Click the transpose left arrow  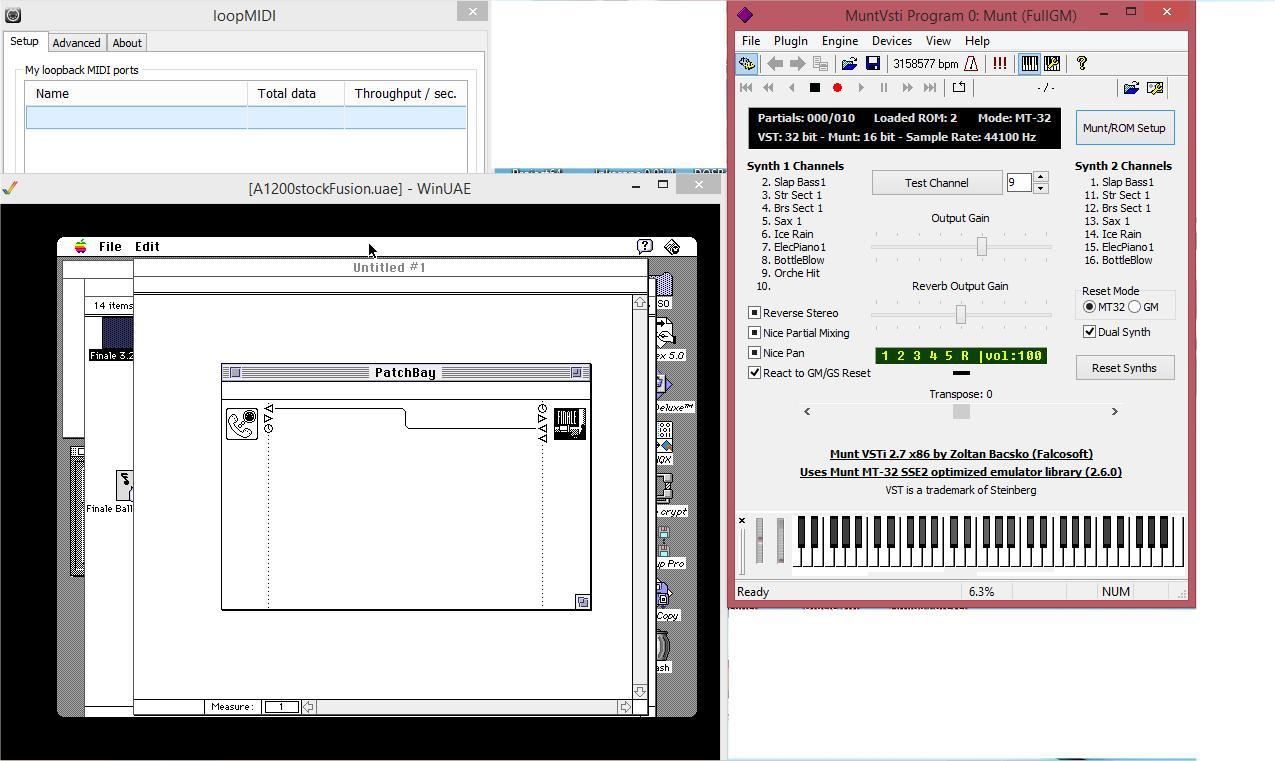807,411
